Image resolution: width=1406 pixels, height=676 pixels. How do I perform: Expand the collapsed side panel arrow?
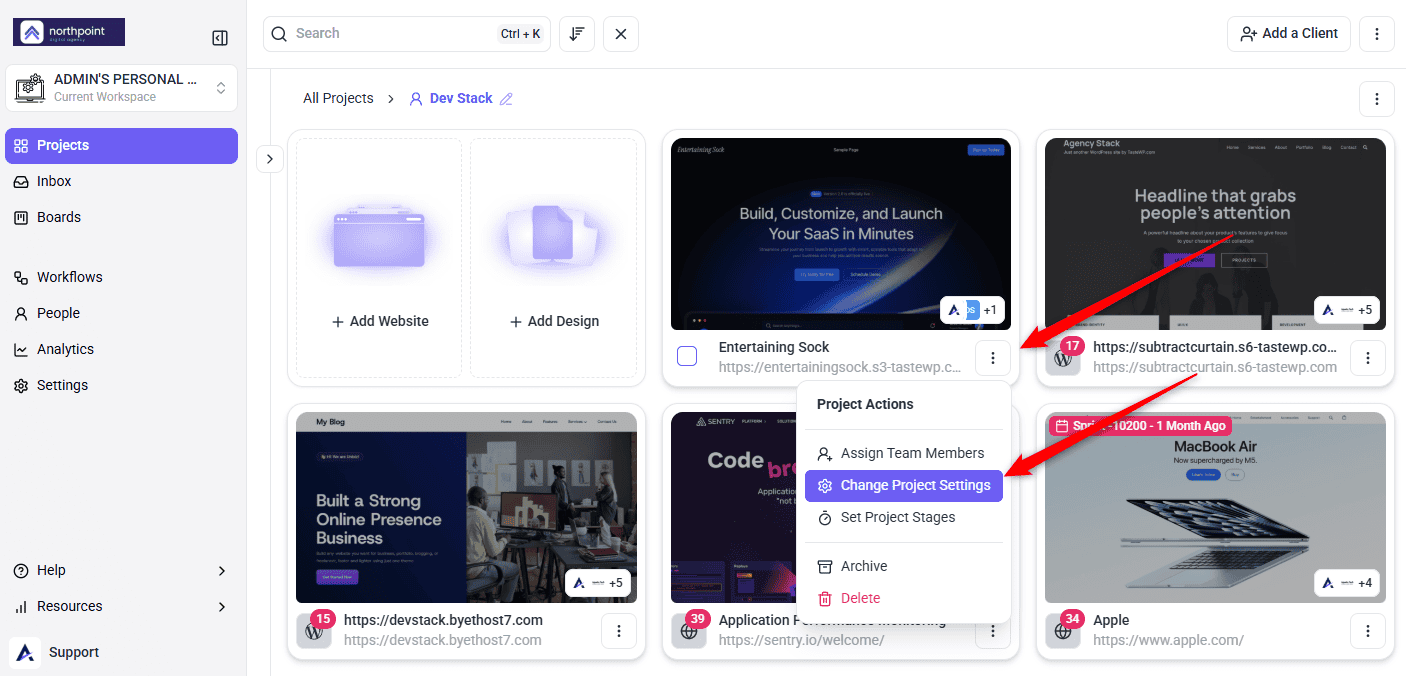[x=270, y=158]
